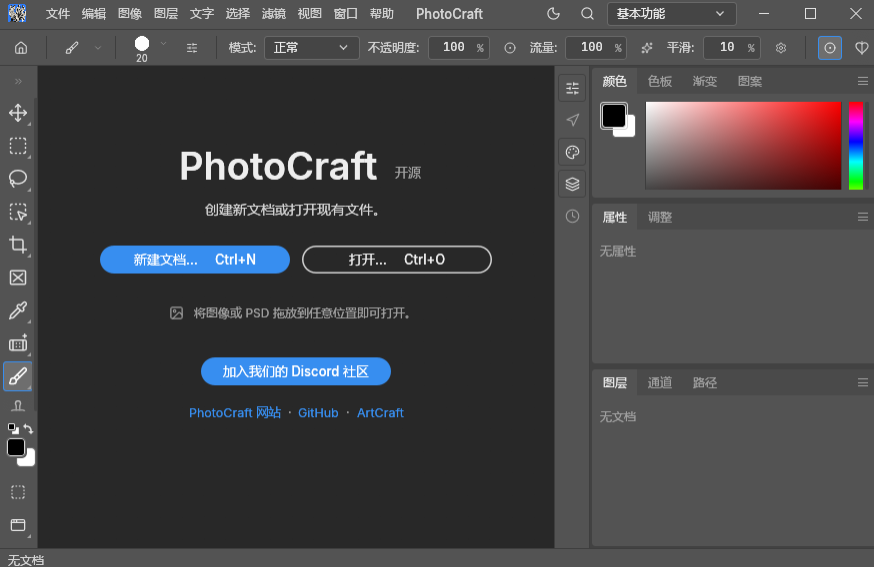Image resolution: width=874 pixels, height=567 pixels.
Task: Click 新建文档 Ctrl+N button
Action: click(x=195, y=260)
